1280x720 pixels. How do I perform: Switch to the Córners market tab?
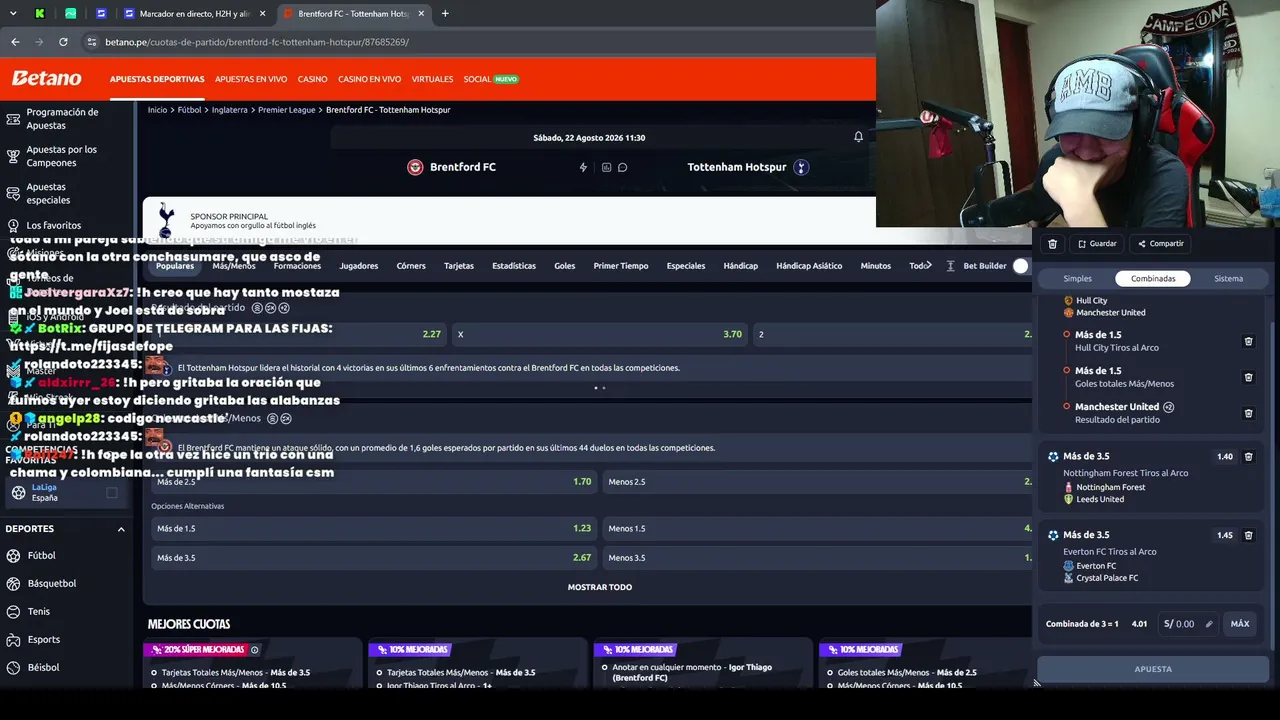click(x=411, y=266)
